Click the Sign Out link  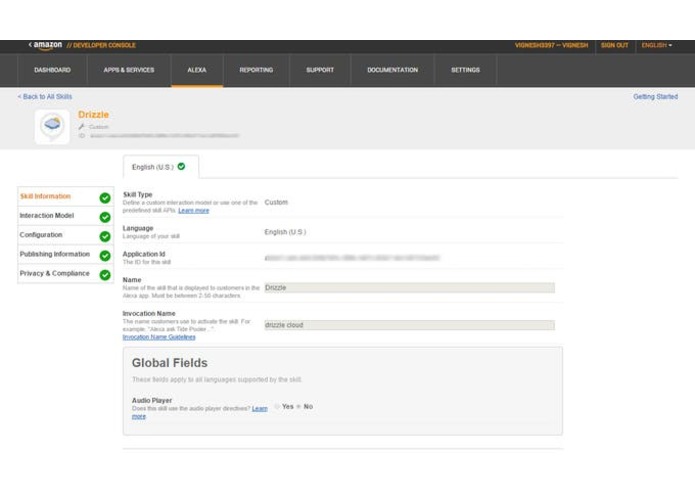tap(614, 45)
